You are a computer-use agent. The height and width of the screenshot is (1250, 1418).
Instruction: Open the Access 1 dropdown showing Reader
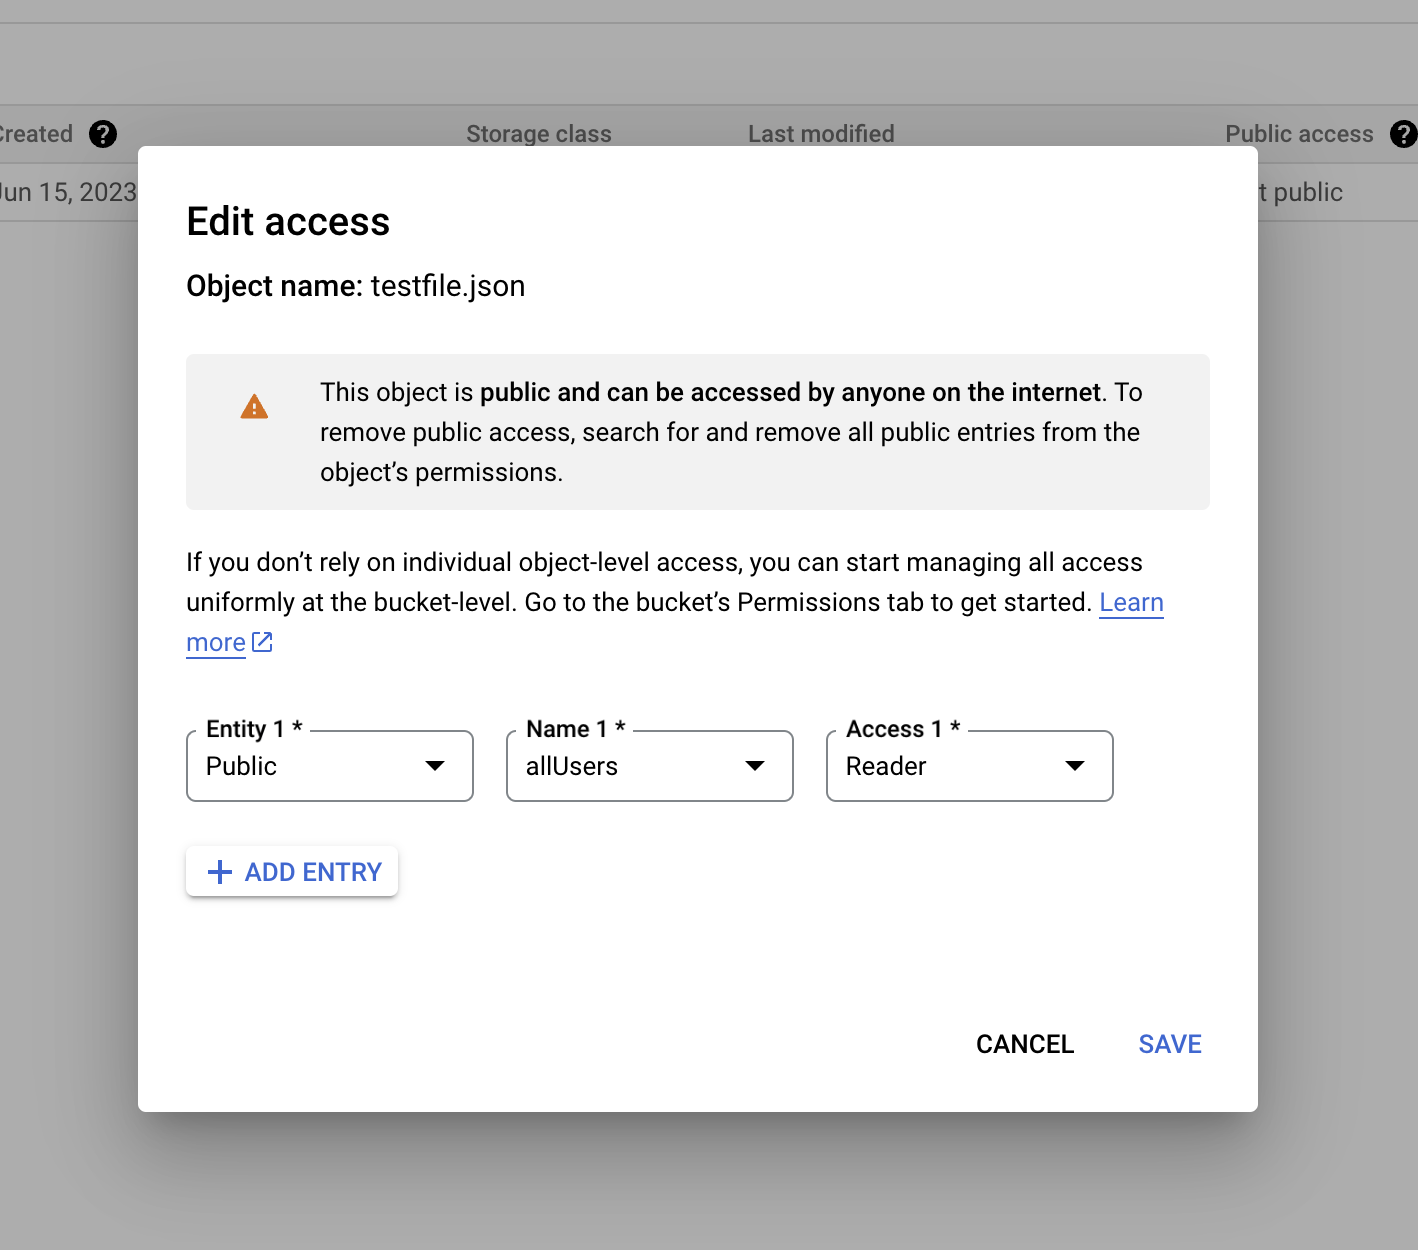coord(969,766)
